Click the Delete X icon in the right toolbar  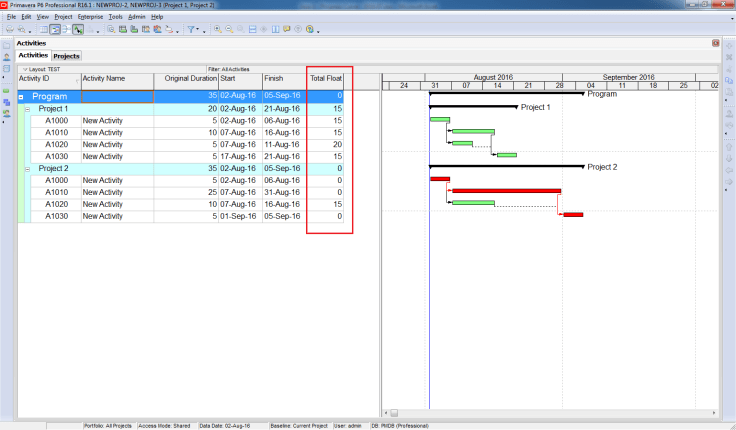(x=729, y=57)
